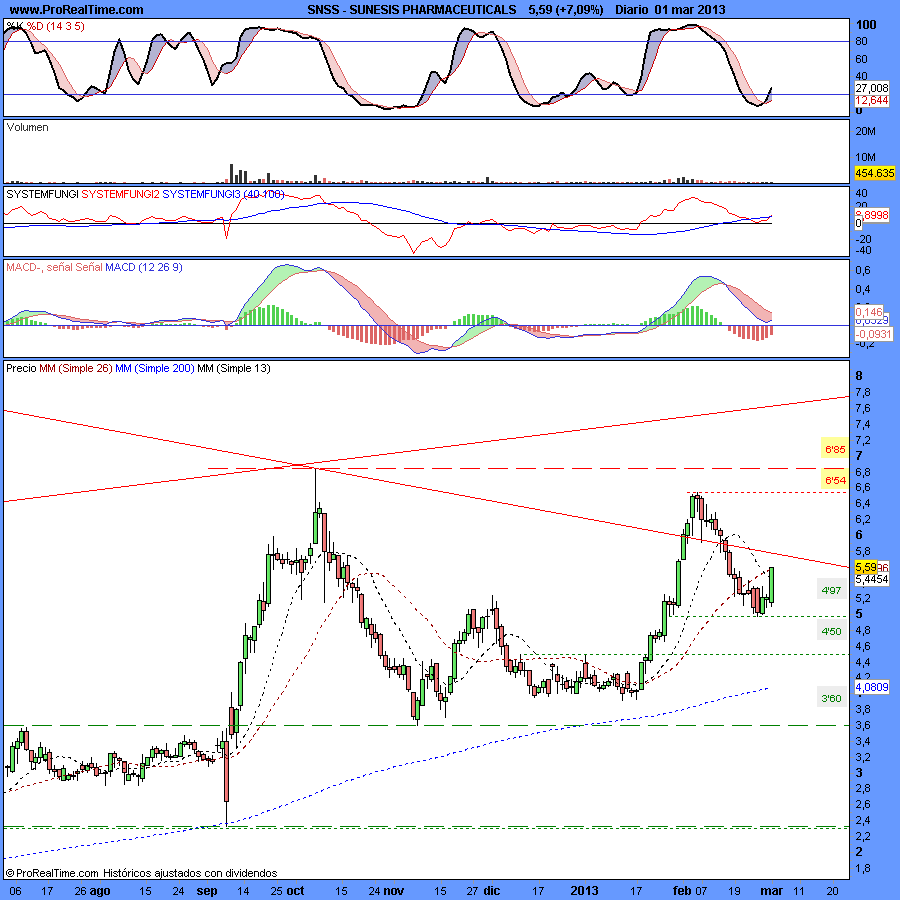Click the ProRealTime.com copyright footer text
Screen dimensions: 900x900
coord(141,873)
